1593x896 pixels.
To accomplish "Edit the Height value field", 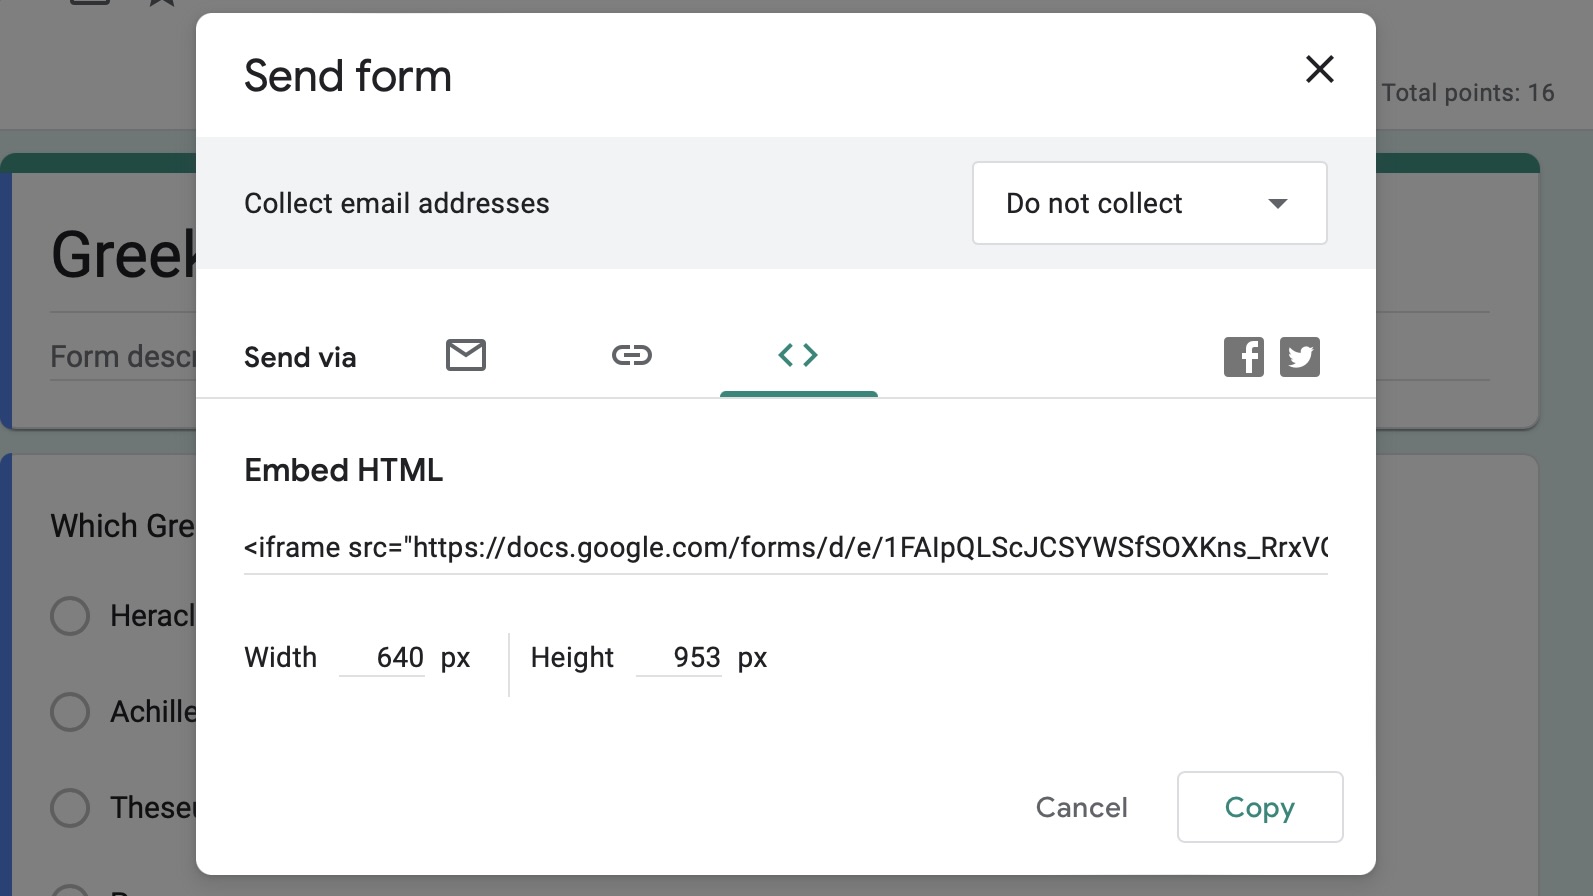I will point(680,658).
